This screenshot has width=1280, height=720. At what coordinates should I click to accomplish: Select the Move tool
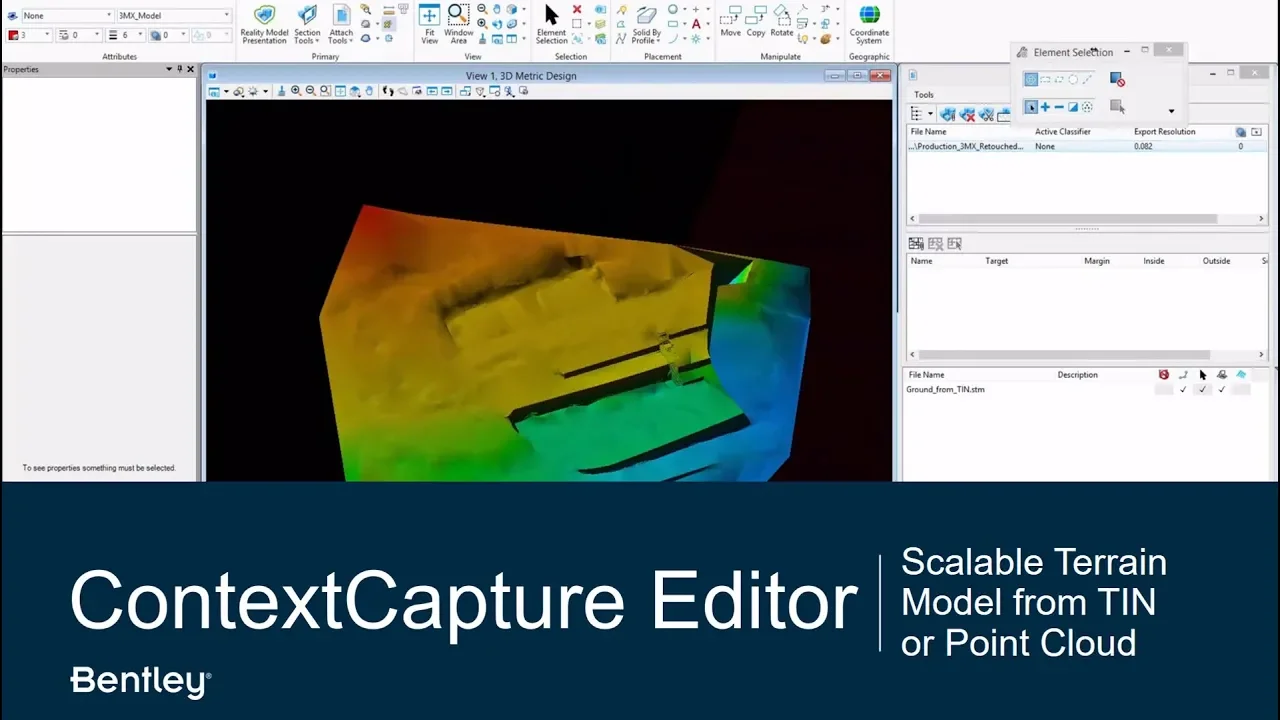coord(731,21)
